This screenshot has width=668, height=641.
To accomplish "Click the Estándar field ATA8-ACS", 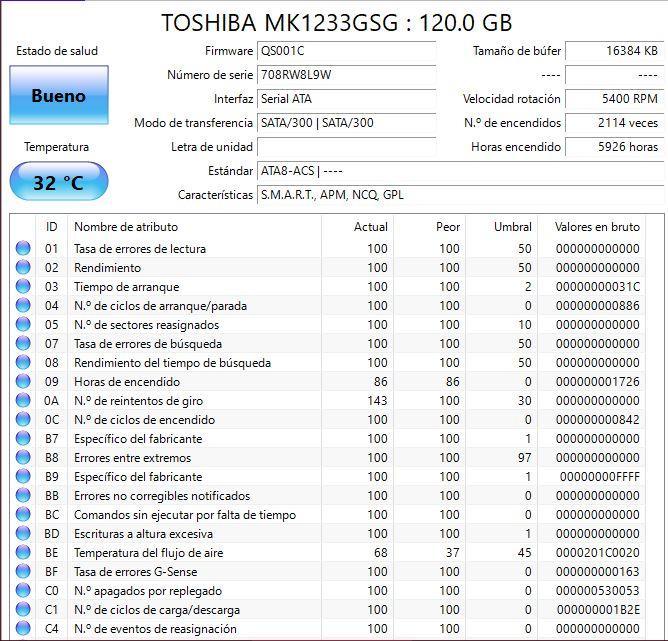I will click(x=461, y=171).
